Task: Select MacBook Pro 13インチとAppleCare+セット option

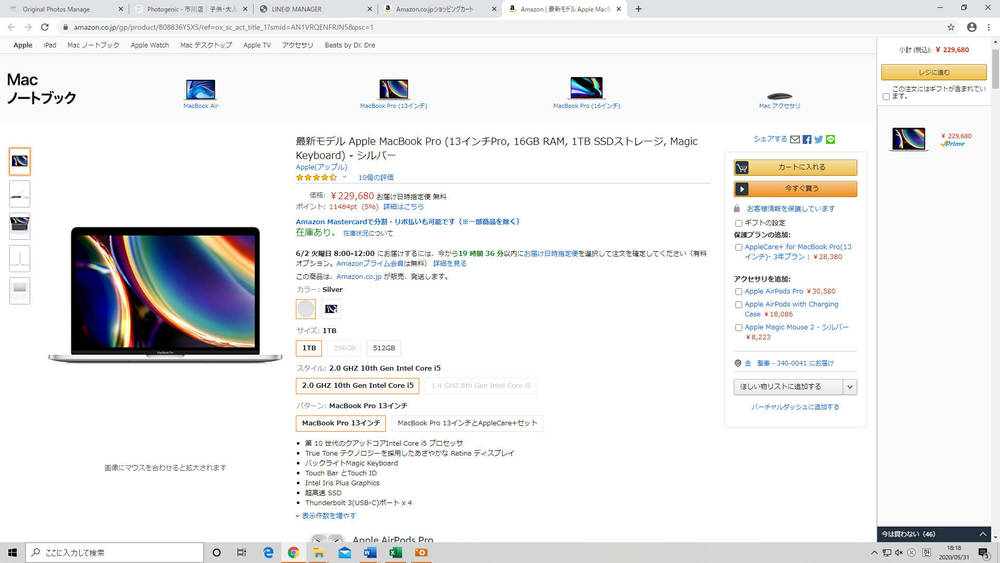Action: pyautogui.click(x=467, y=423)
